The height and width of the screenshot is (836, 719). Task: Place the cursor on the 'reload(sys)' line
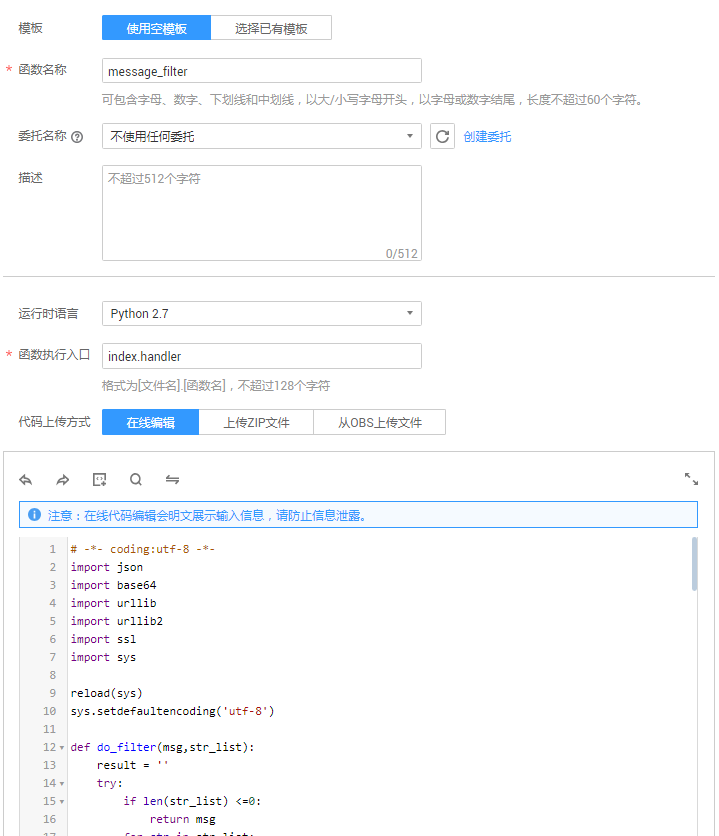tap(107, 693)
